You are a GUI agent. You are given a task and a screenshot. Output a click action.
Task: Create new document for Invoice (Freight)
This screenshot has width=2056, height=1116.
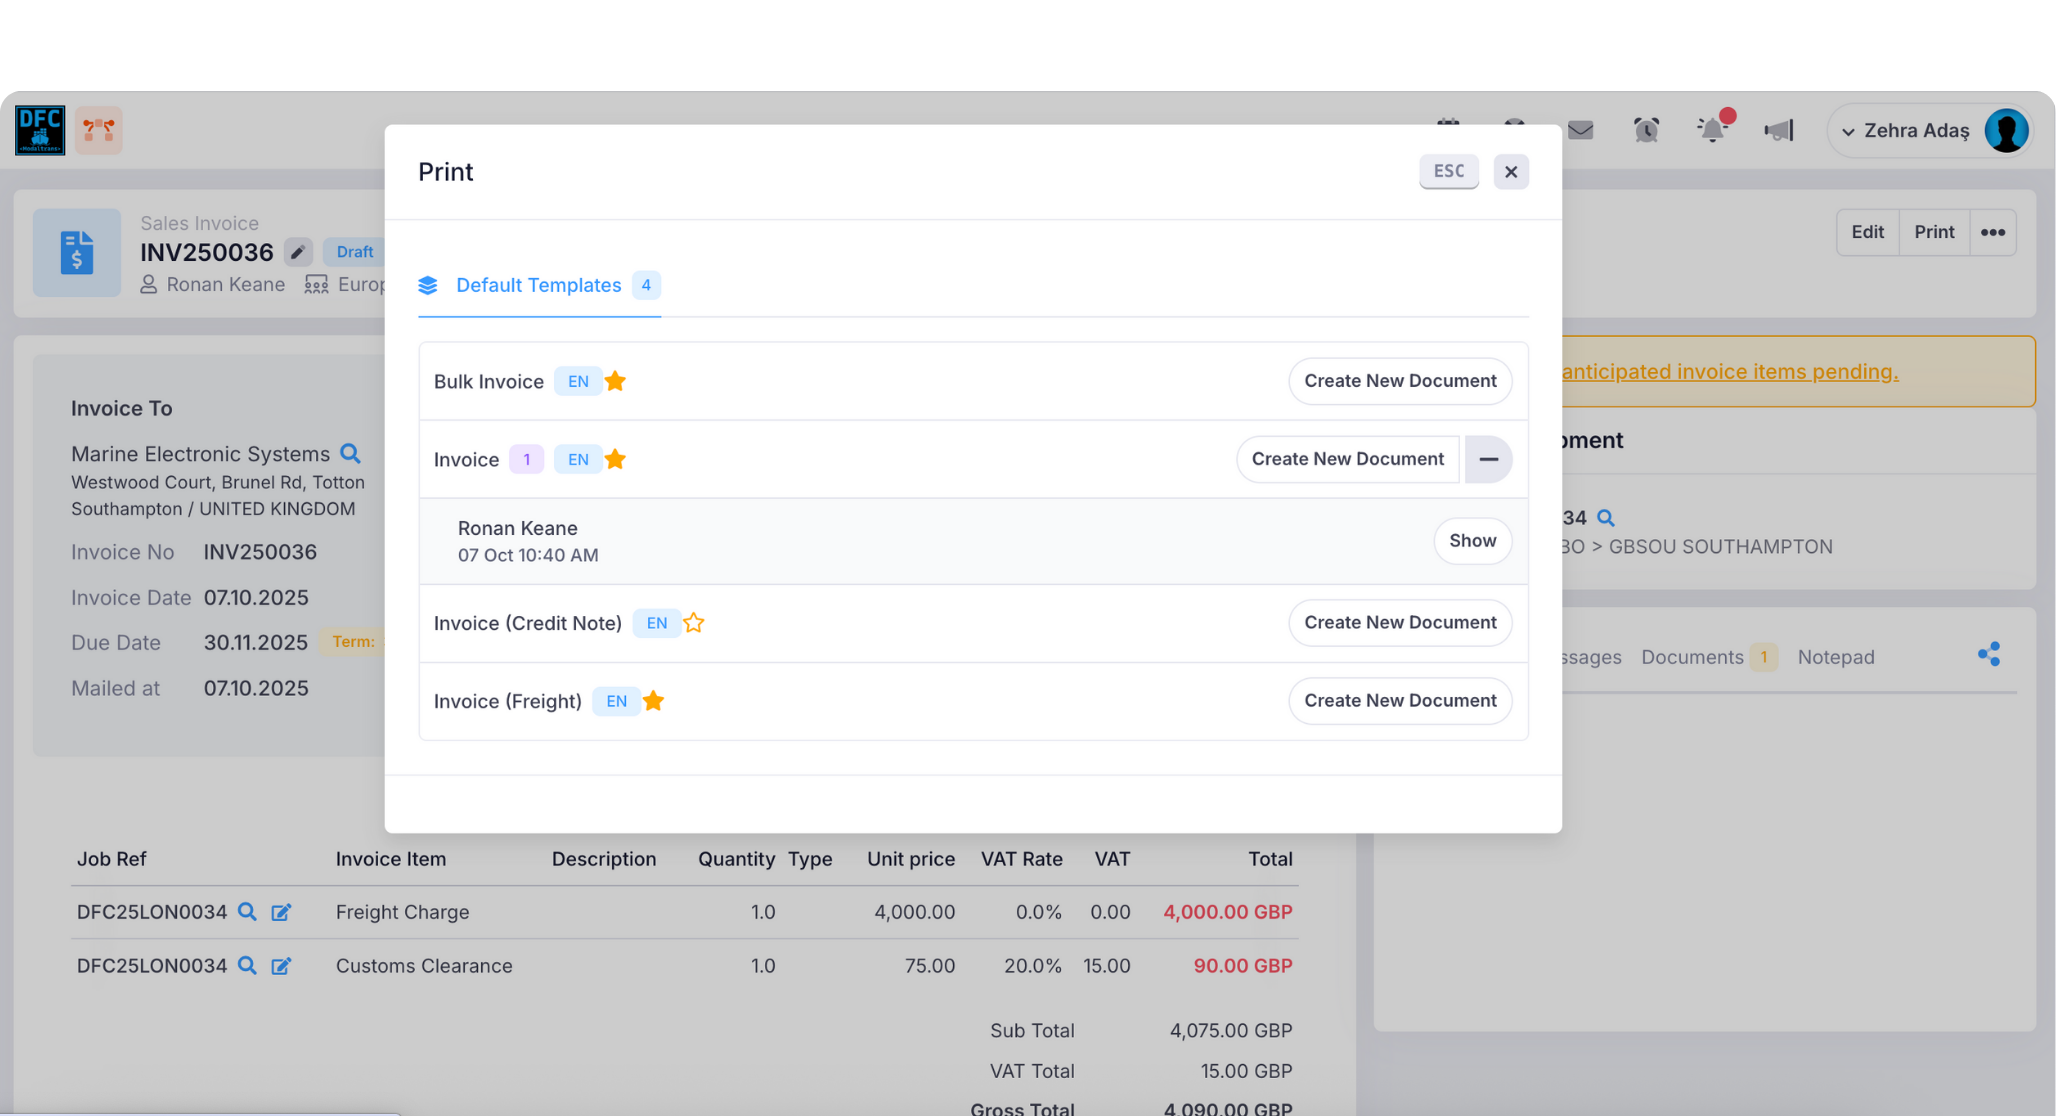click(x=1399, y=701)
